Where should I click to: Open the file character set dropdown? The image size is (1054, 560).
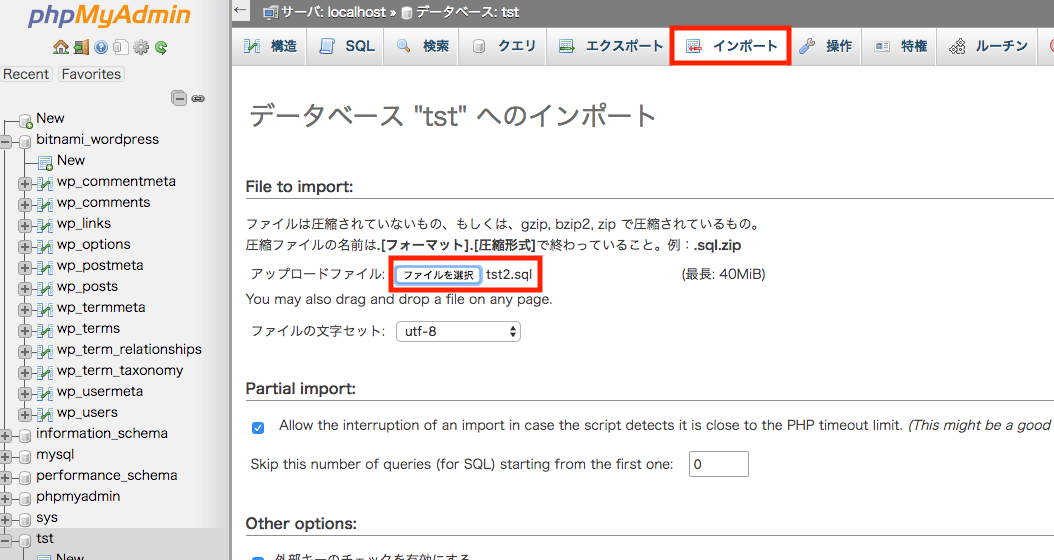pos(458,331)
